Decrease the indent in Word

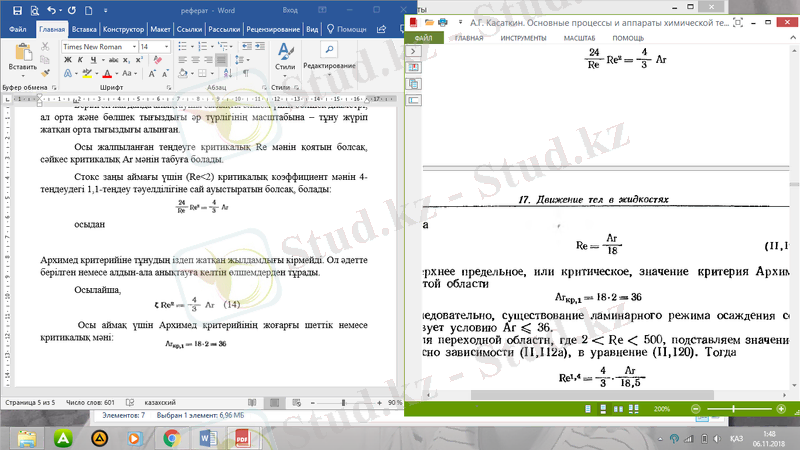click(247, 47)
